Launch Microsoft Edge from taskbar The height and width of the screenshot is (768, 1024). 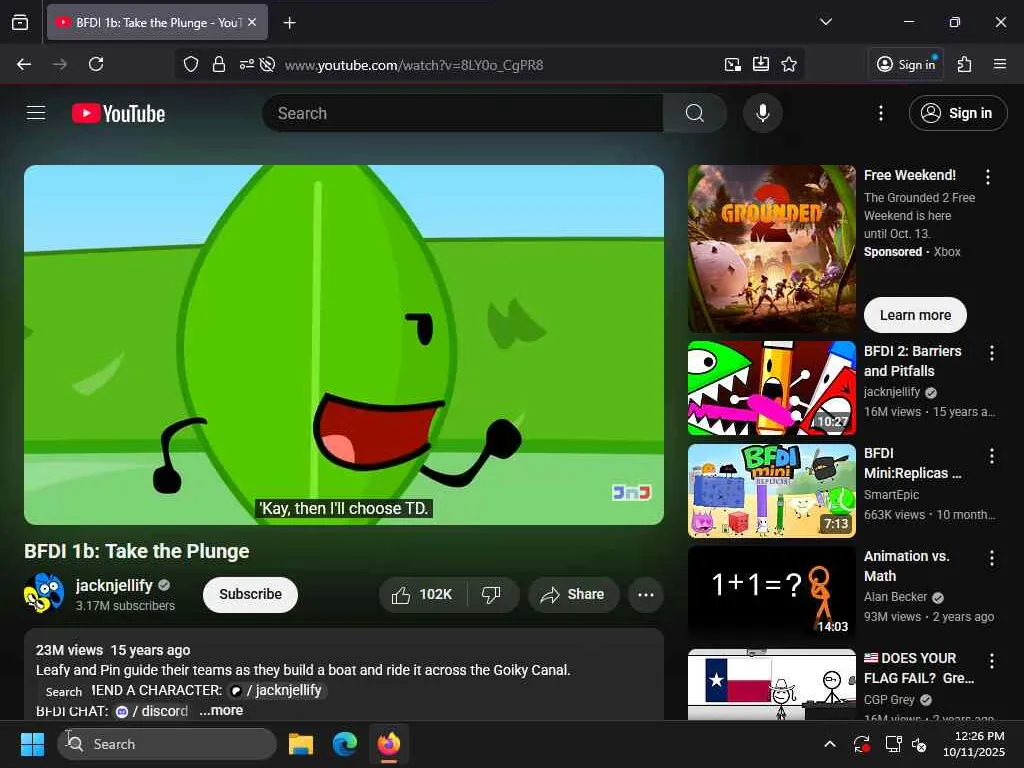[x=345, y=744]
